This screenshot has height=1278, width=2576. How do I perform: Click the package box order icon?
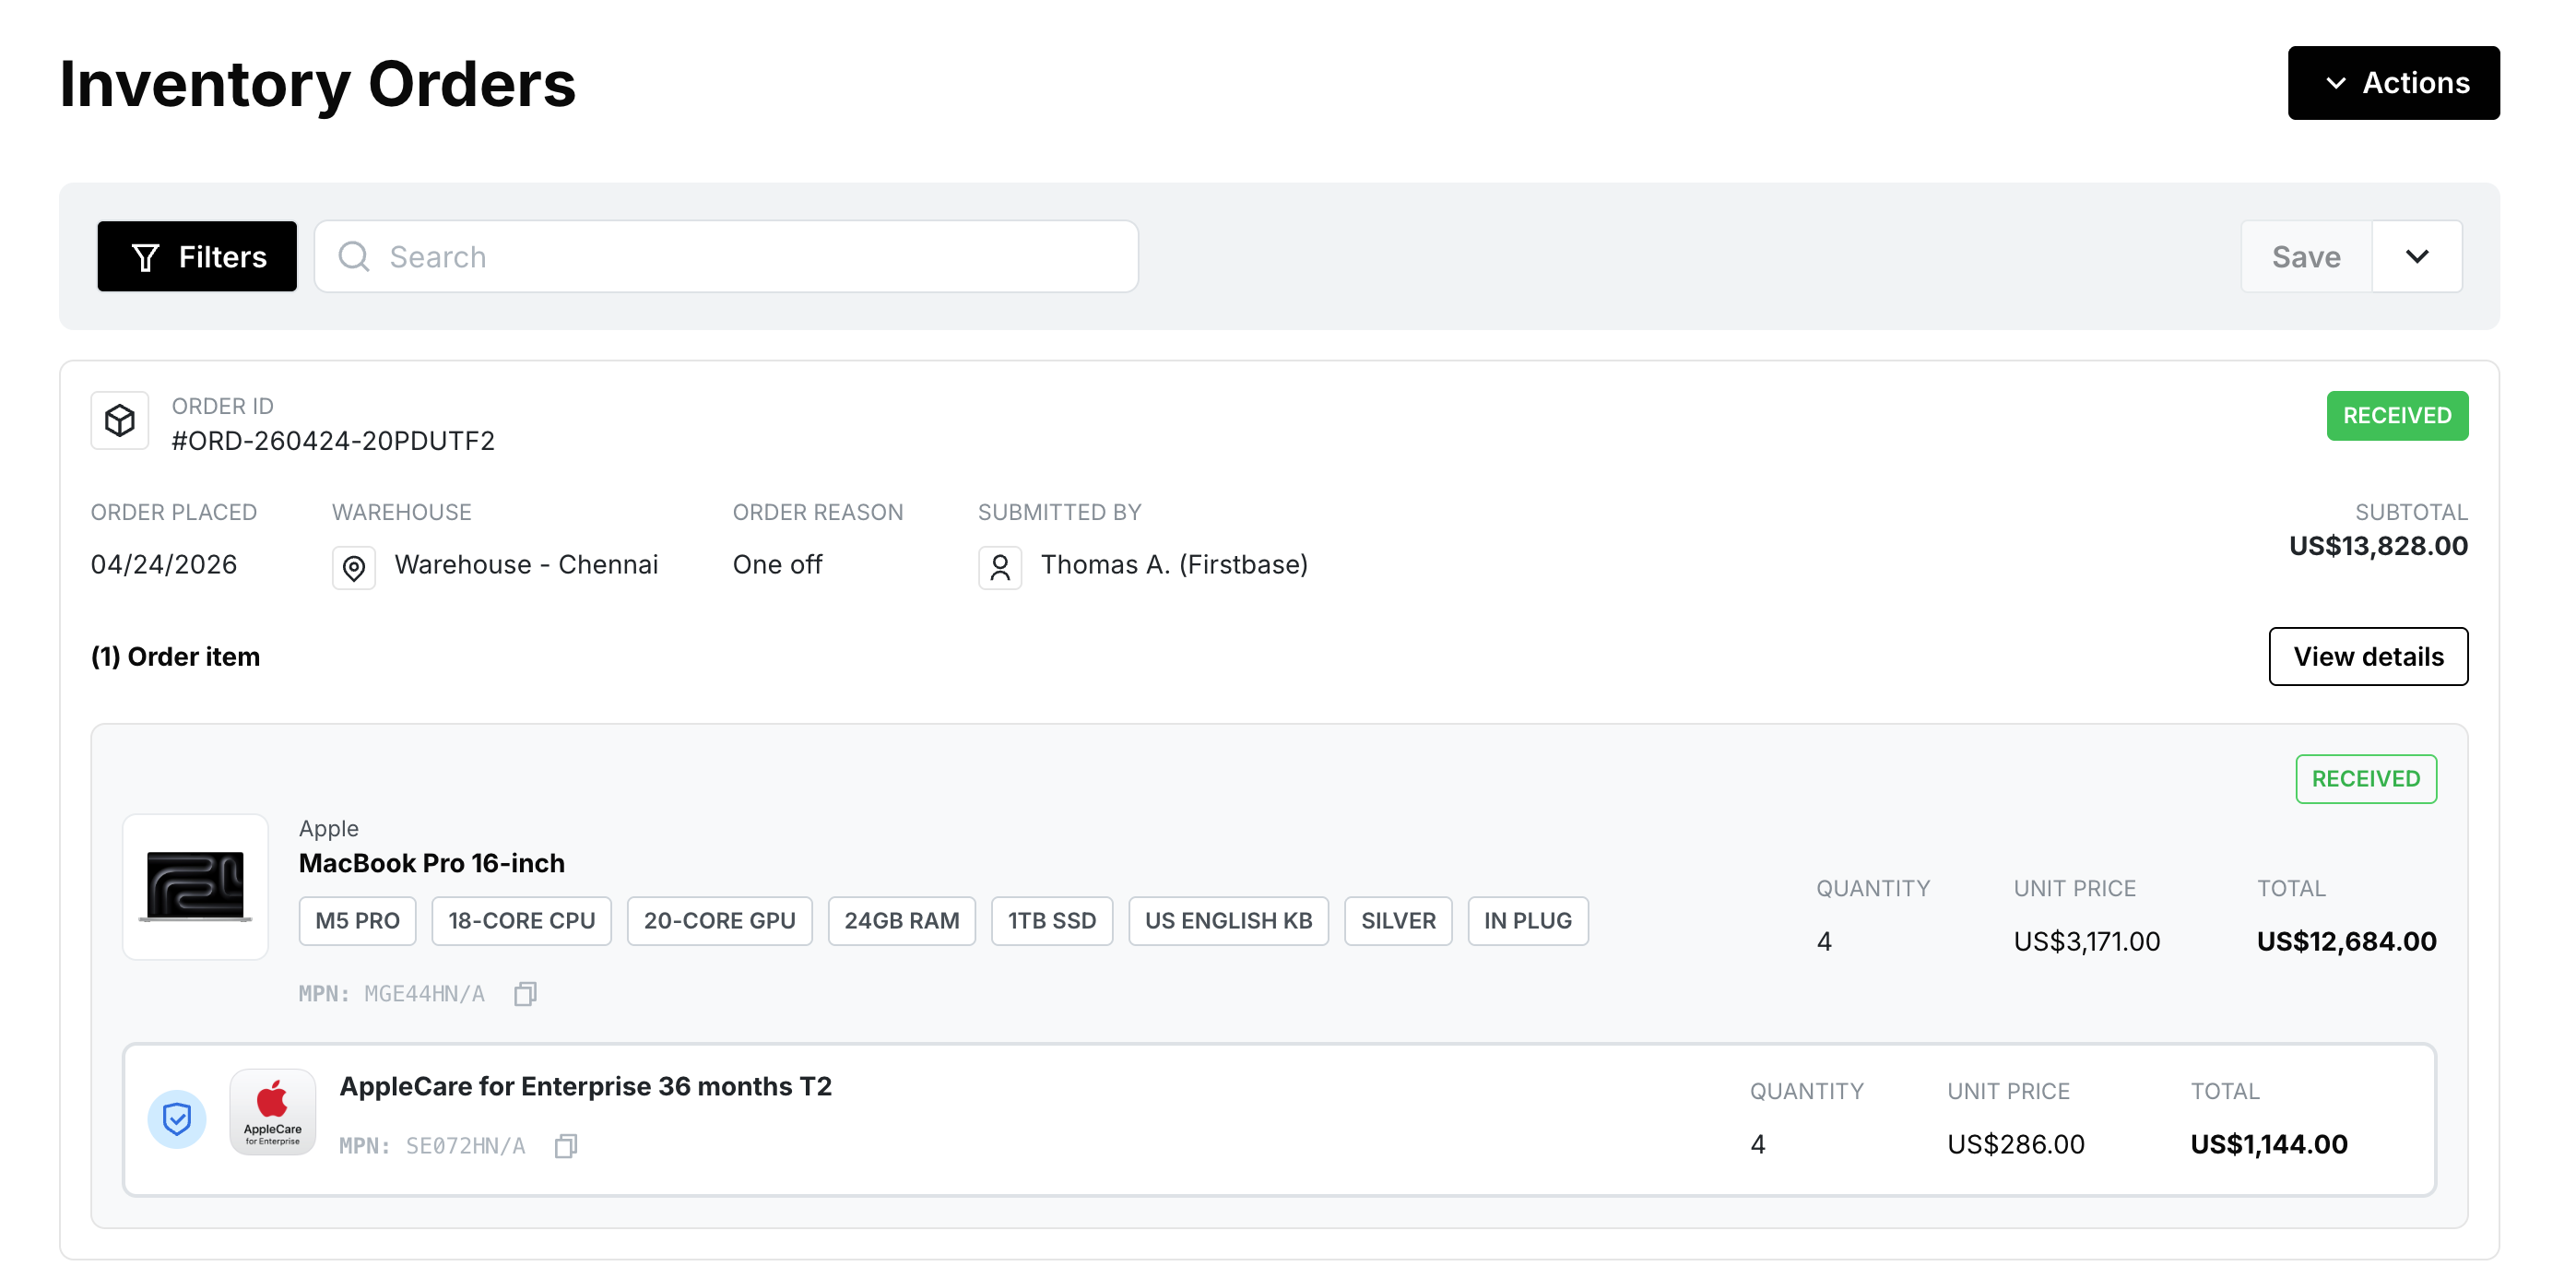[x=120, y=421]
